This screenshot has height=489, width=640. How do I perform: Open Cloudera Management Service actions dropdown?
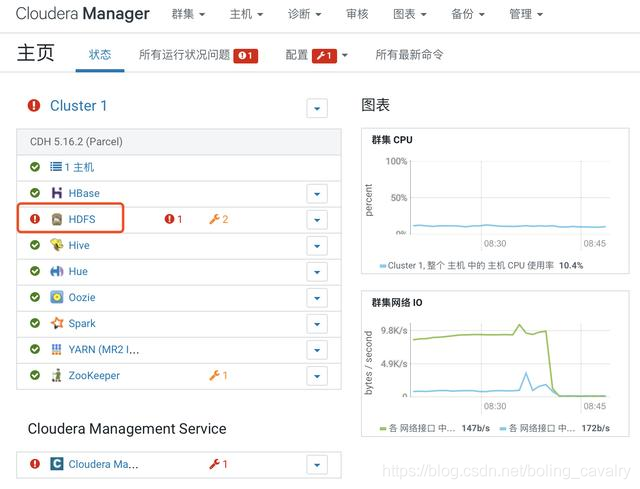pos(317,465)
